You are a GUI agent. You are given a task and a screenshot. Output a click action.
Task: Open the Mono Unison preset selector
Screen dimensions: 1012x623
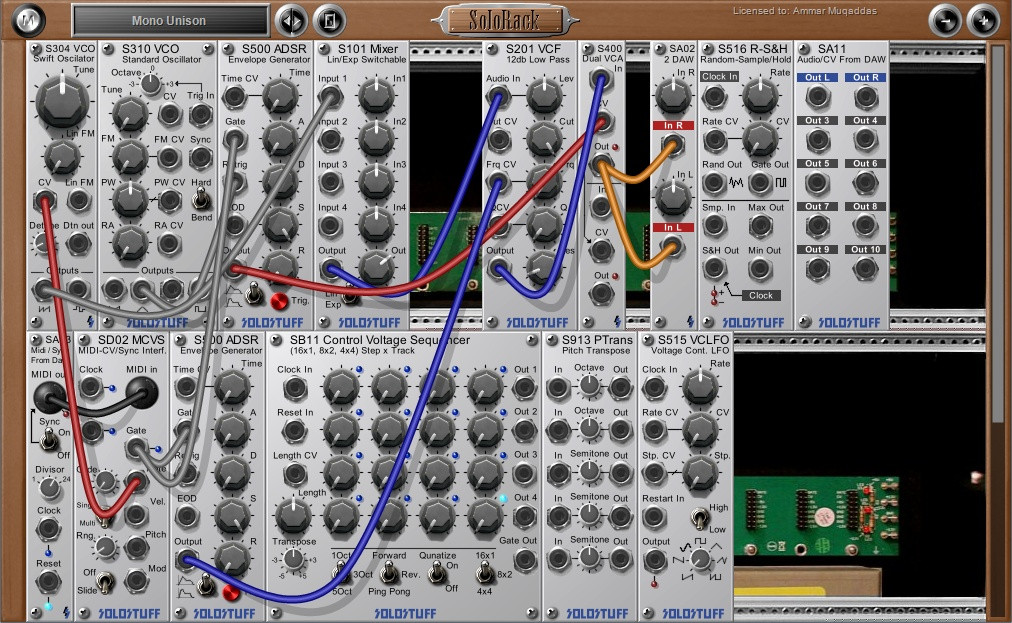click(x=171, y=21)
